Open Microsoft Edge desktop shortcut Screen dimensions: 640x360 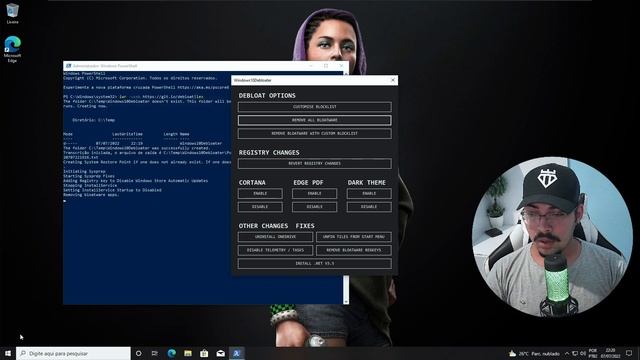coord(12,49)
